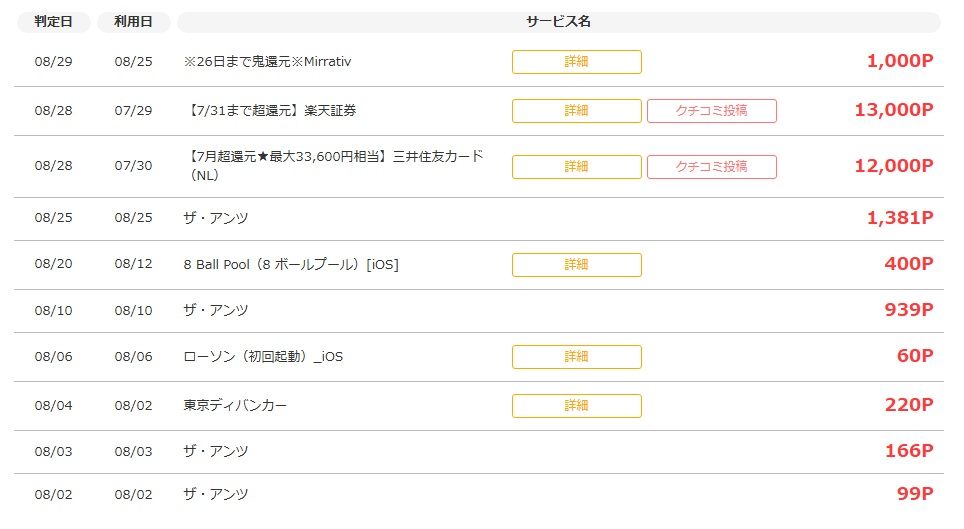Click the 8 Ball Pool service name

tap(291, 264)
